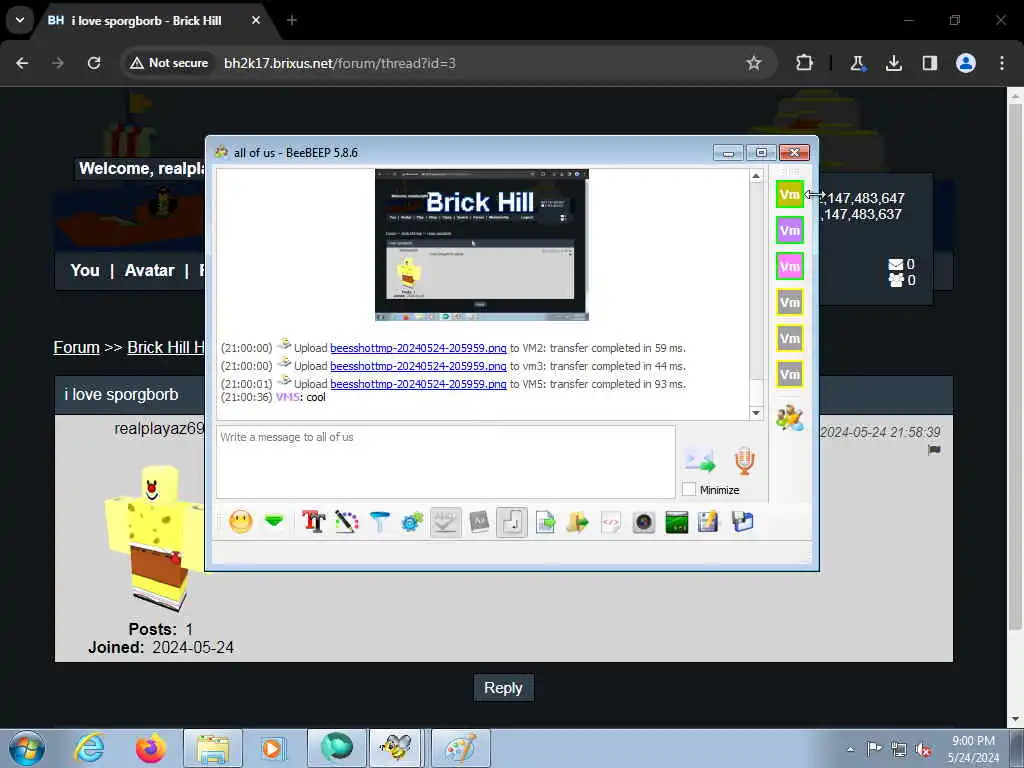1024x768 pixels.
Task: Open a new Chrome tab with the plus
Action: [292, 20]
